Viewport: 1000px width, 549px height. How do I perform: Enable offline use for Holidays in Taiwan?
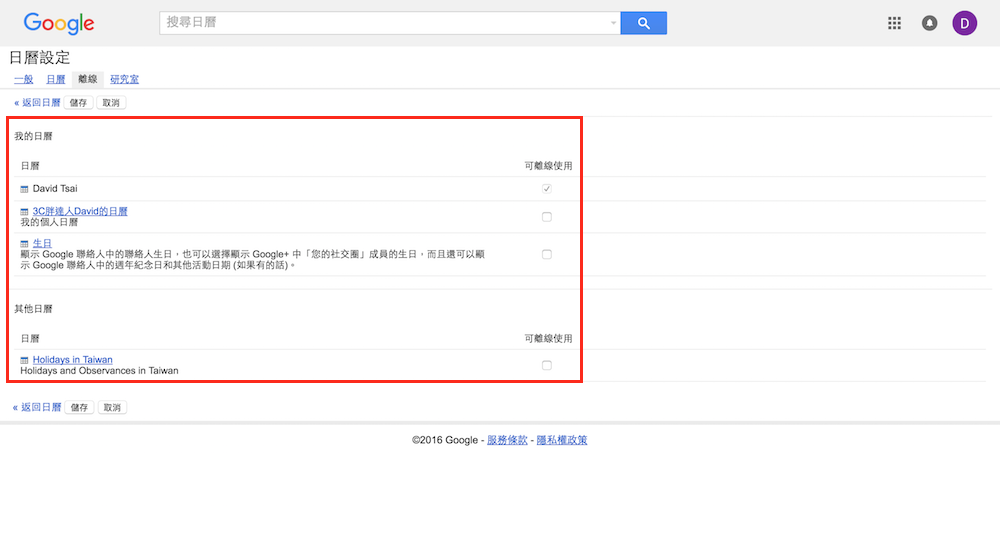point(547,365)
